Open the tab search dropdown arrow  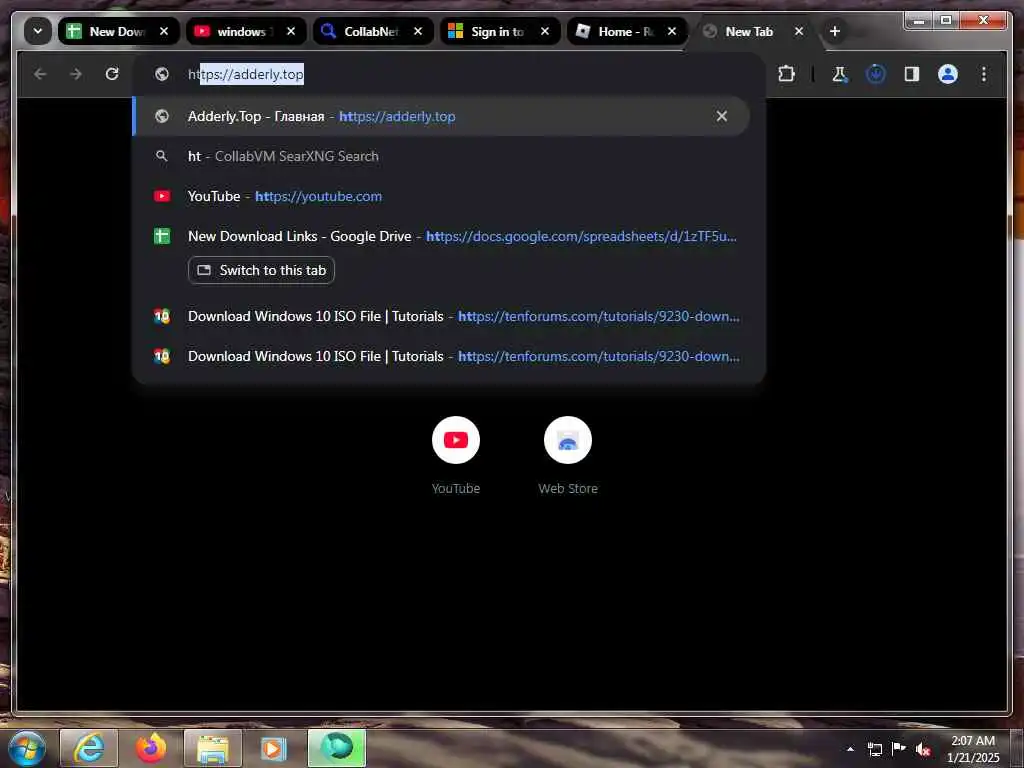[x=38, y=31]
